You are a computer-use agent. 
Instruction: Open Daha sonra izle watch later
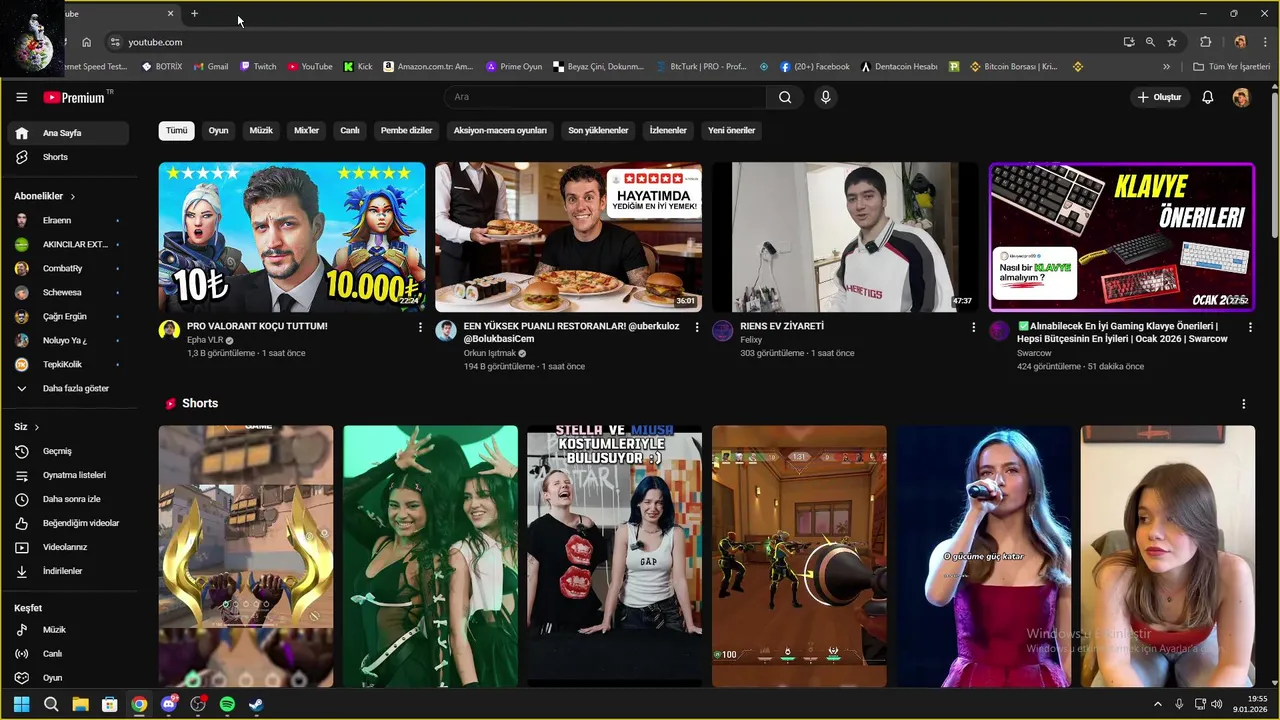pyautogui.click(x=68, y=499)
